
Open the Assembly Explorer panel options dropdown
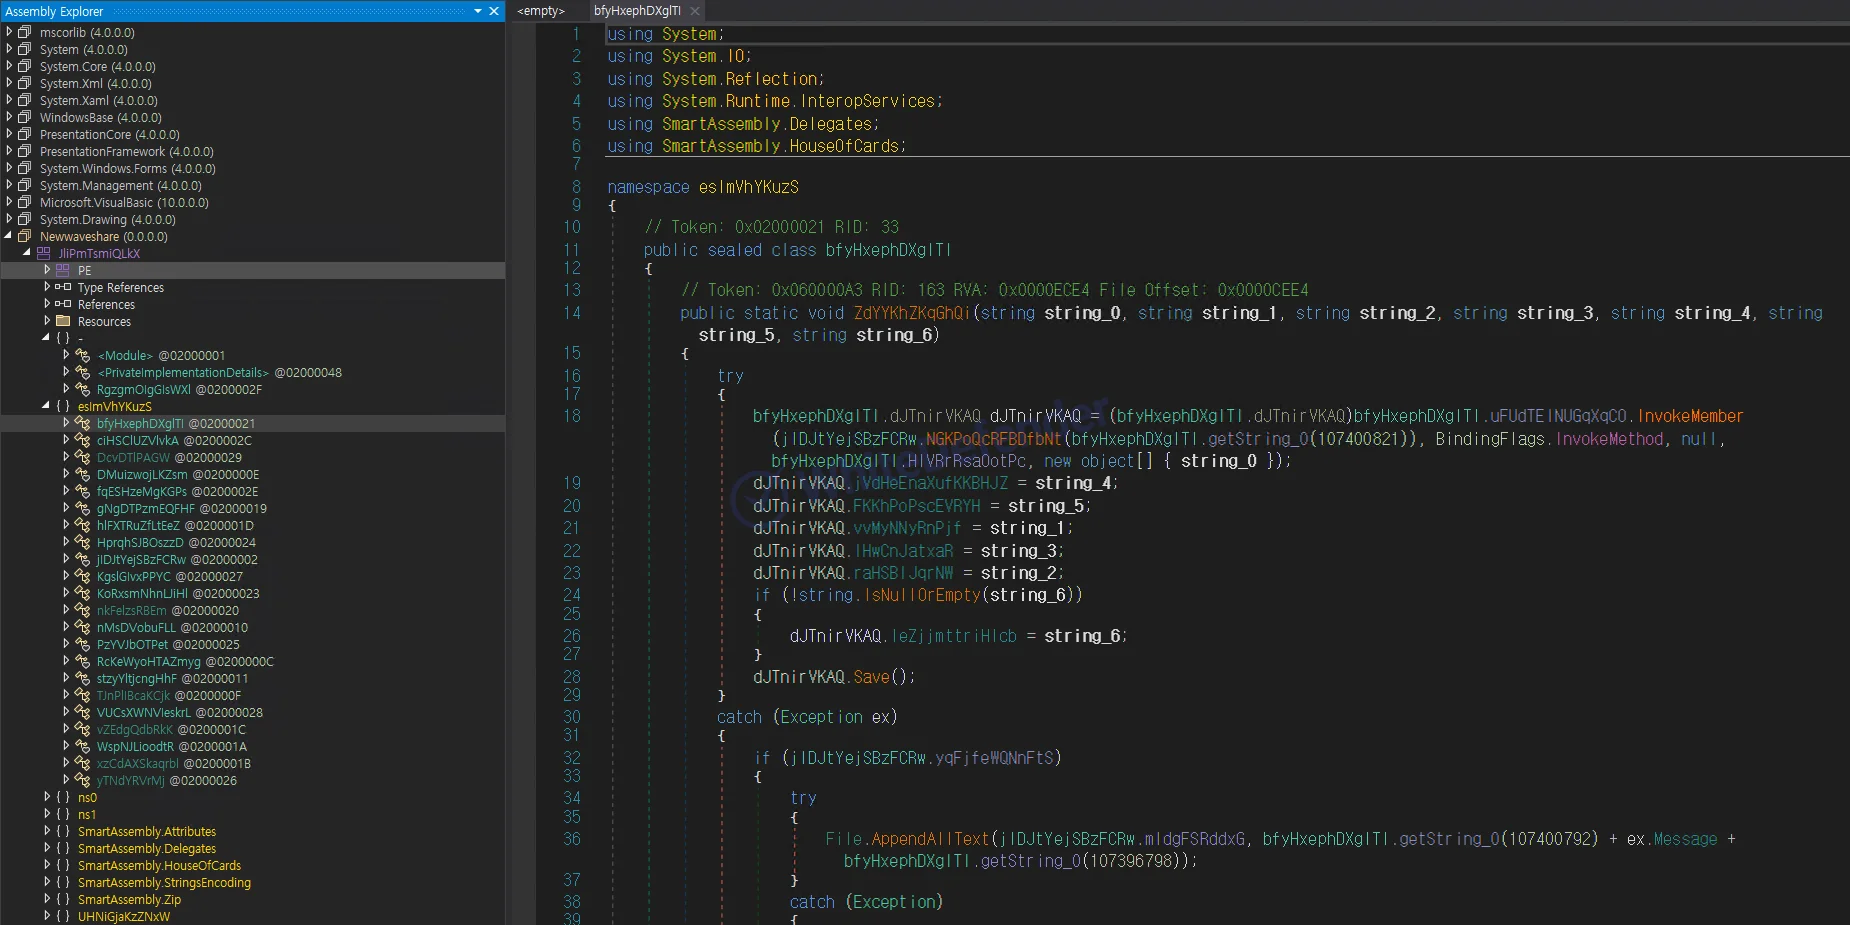point(478,11)
